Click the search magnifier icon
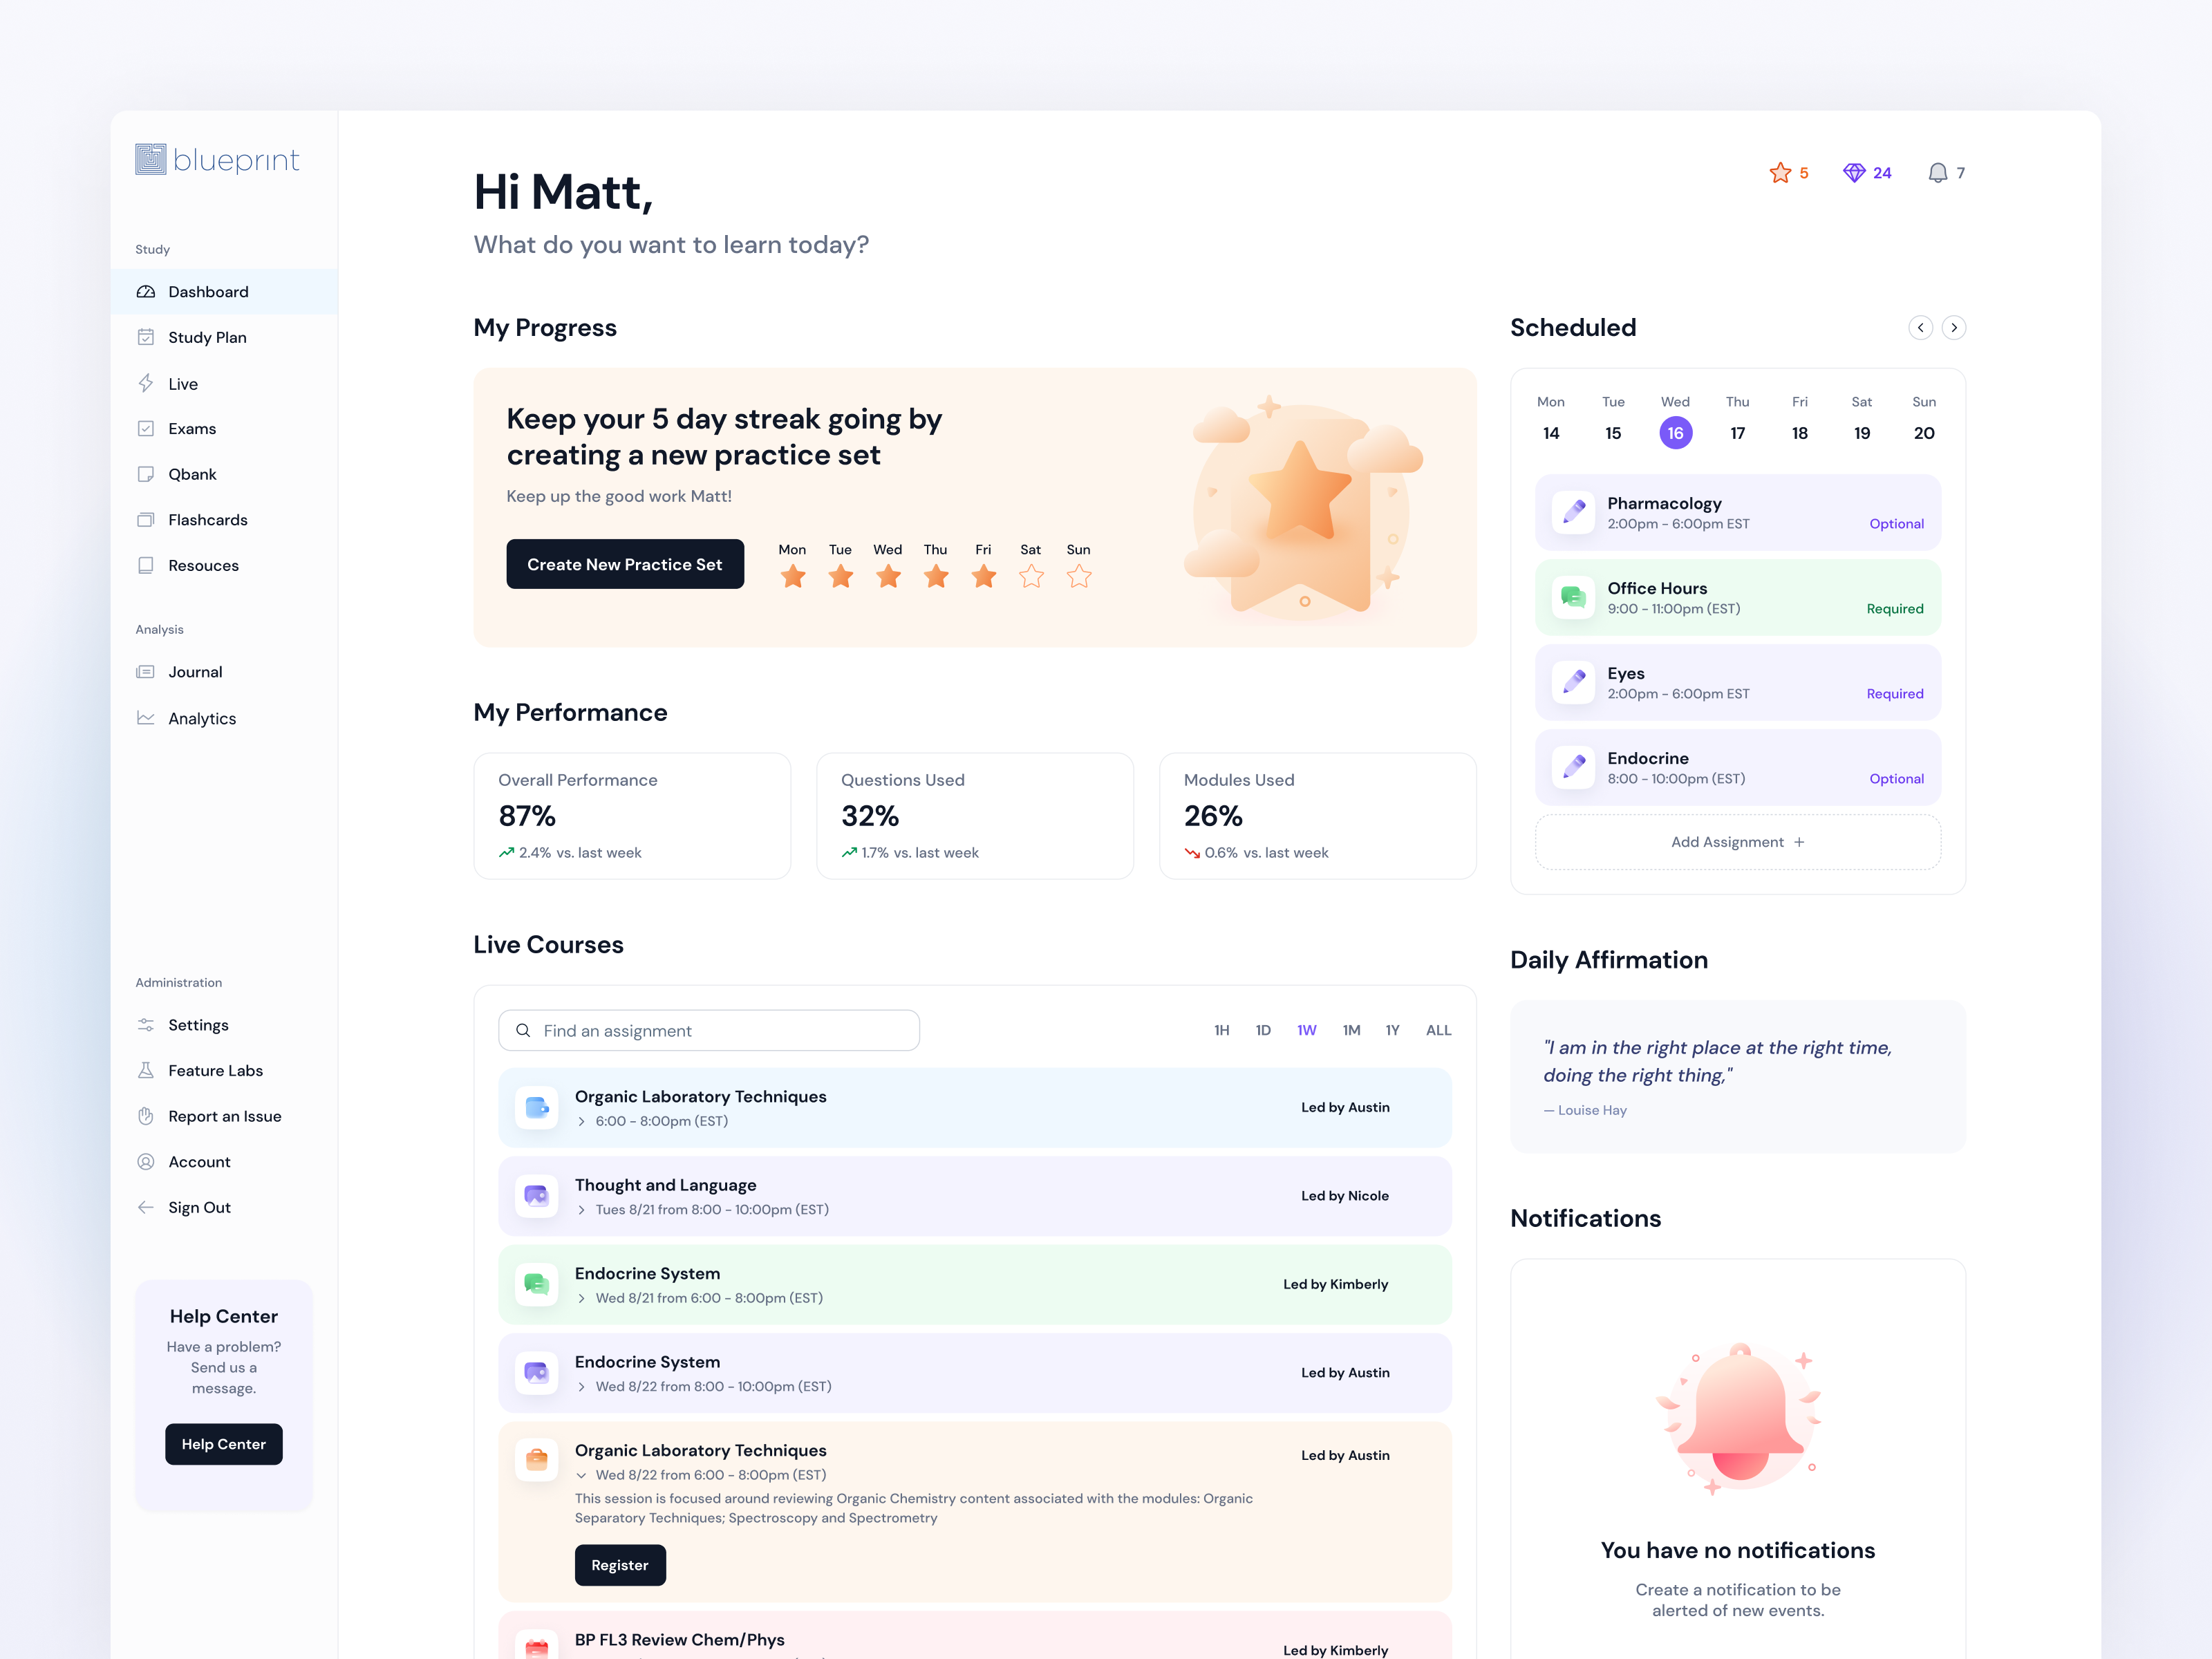 523,1030
